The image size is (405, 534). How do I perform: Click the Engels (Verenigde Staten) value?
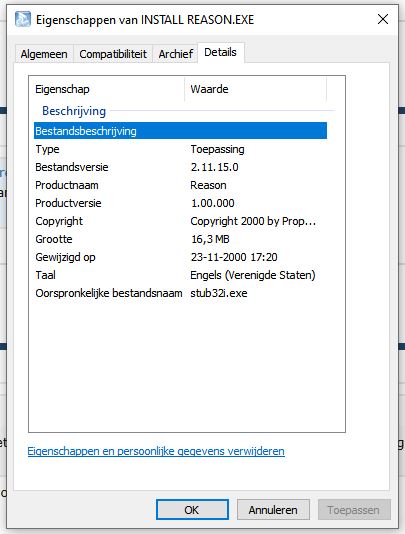coord(253,275)
